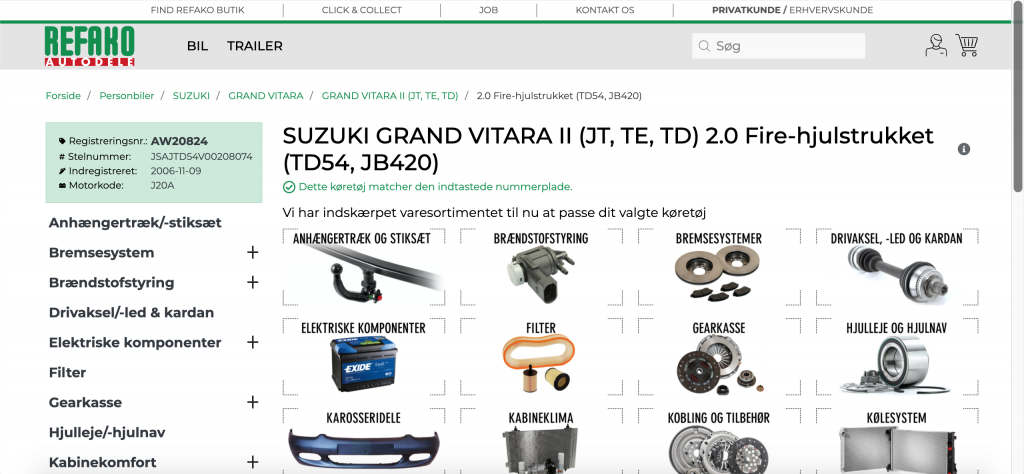The image size is (1024, 474).
Task: Open the TRAILER menu
Action: [x=255, y=46]
